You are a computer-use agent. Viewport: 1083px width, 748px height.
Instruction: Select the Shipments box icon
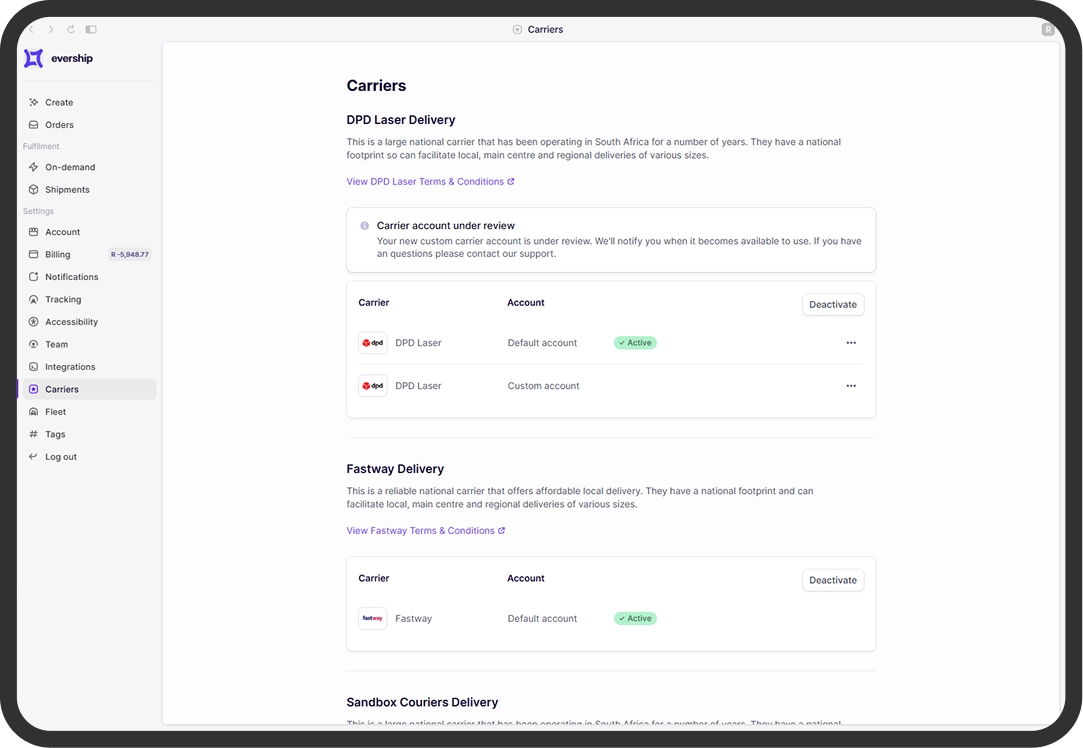click(34, 190)
